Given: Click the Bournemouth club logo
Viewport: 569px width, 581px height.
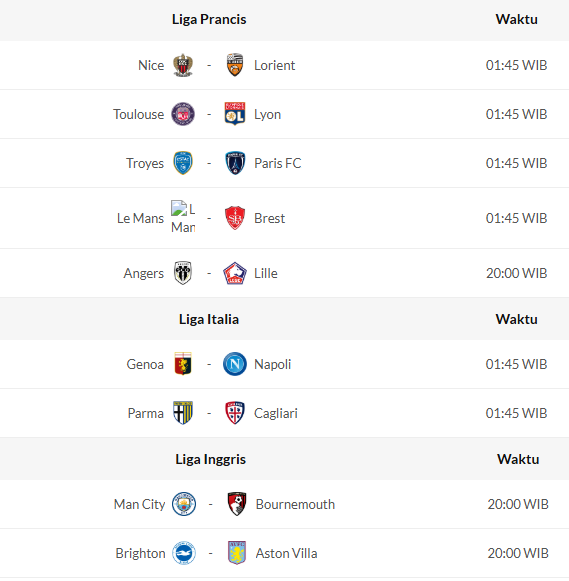Looking at the screenshot, I should coord(237,504).
